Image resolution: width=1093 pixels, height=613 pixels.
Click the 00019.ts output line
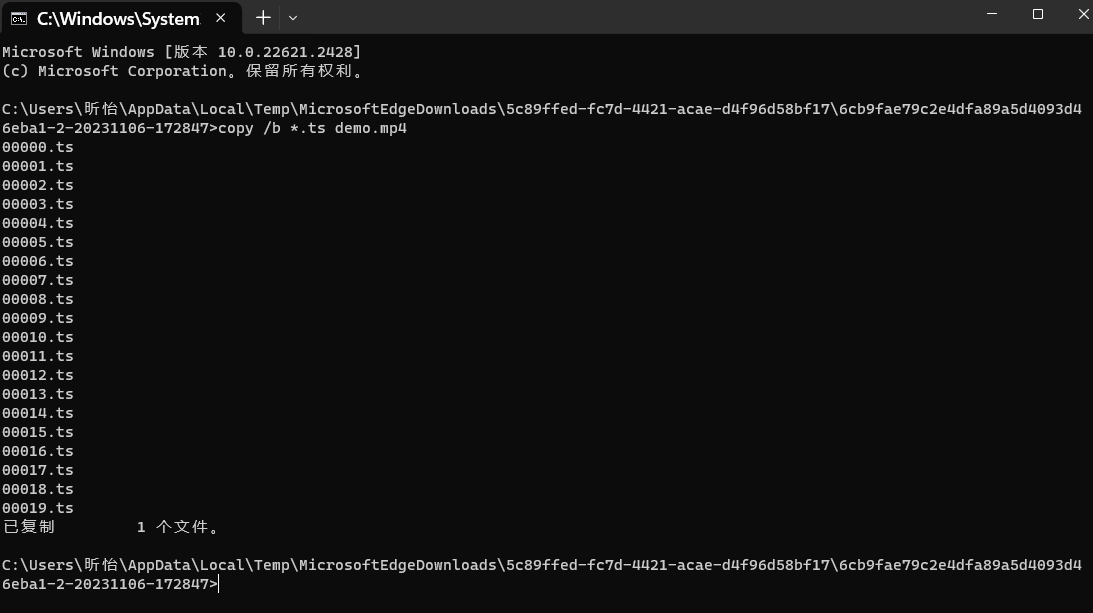point(38,508)
